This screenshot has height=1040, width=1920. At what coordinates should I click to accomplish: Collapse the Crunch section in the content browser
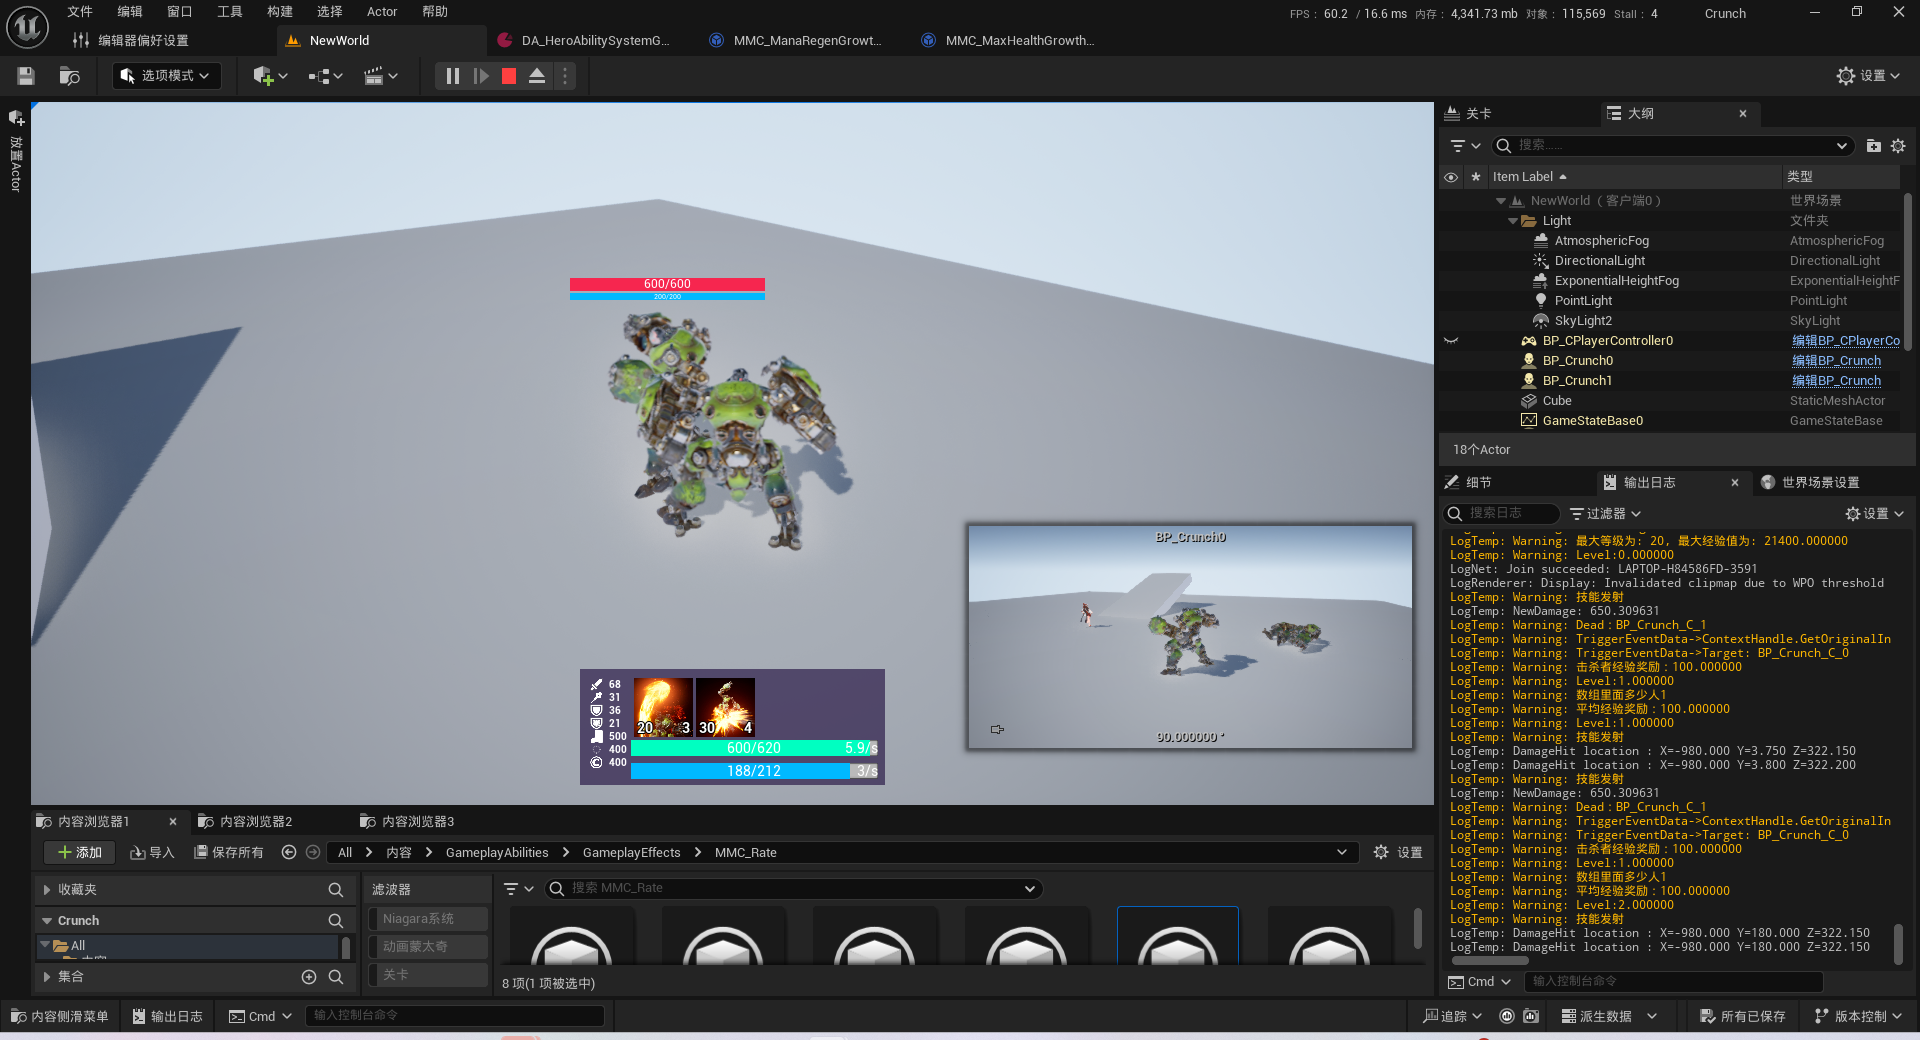point(47,921)
